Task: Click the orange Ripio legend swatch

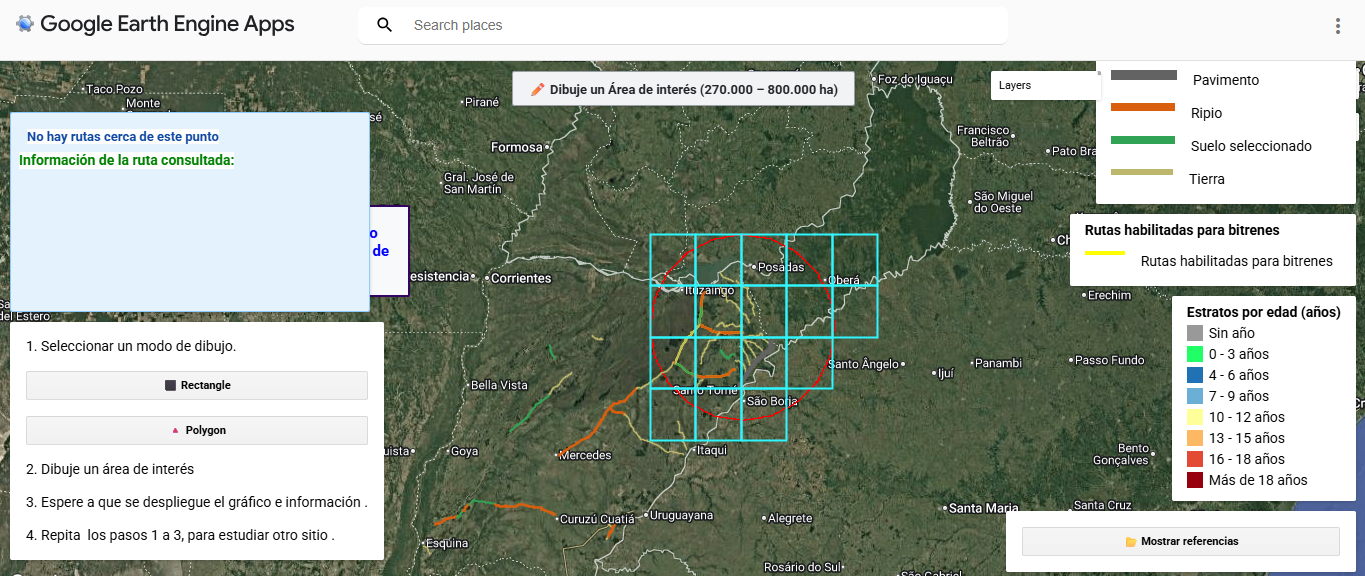Action: coord(1143,107)
